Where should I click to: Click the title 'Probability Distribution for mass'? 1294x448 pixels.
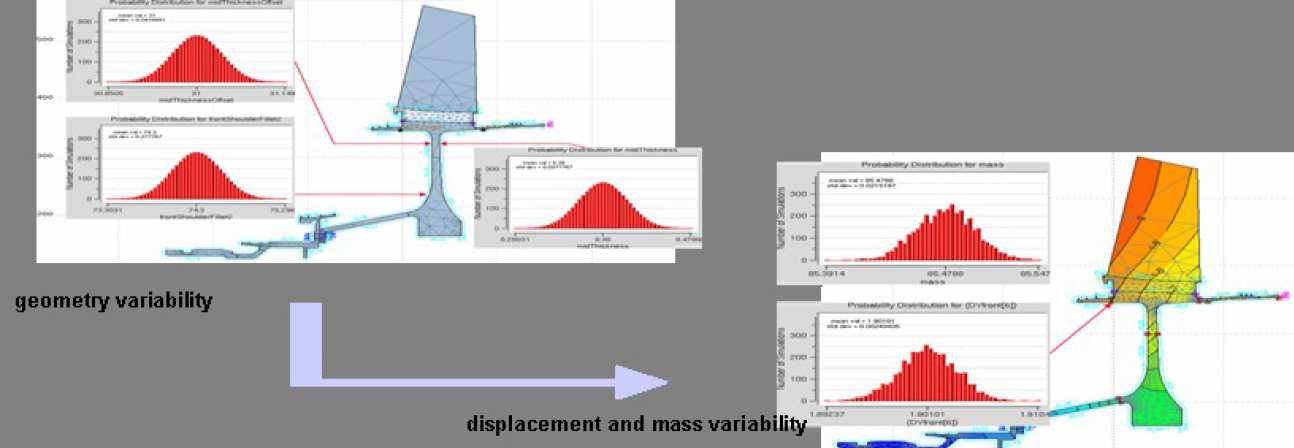(932, 164)
